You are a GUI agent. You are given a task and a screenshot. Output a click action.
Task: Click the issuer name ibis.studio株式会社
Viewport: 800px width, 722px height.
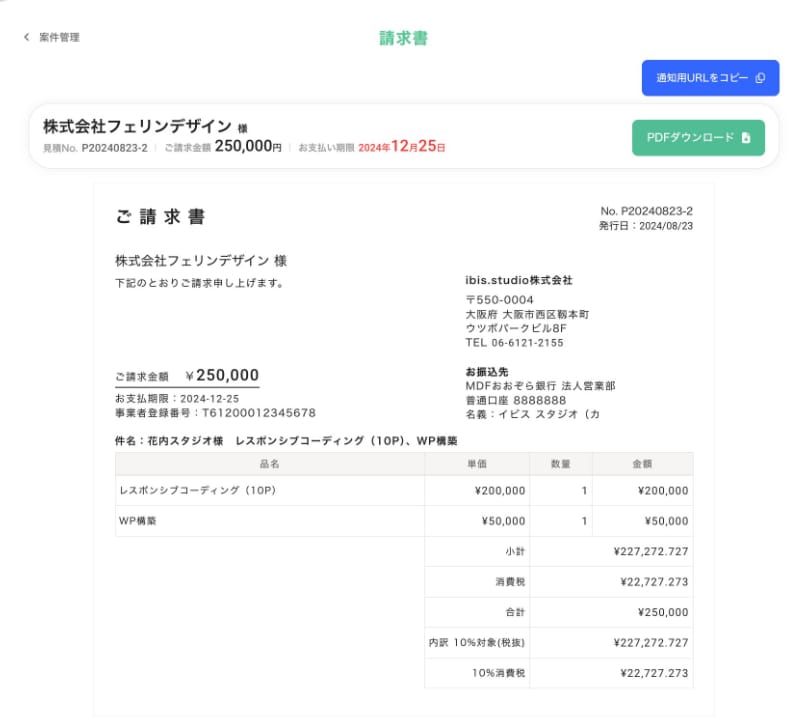pyautogui.click(x=519, y=280)
